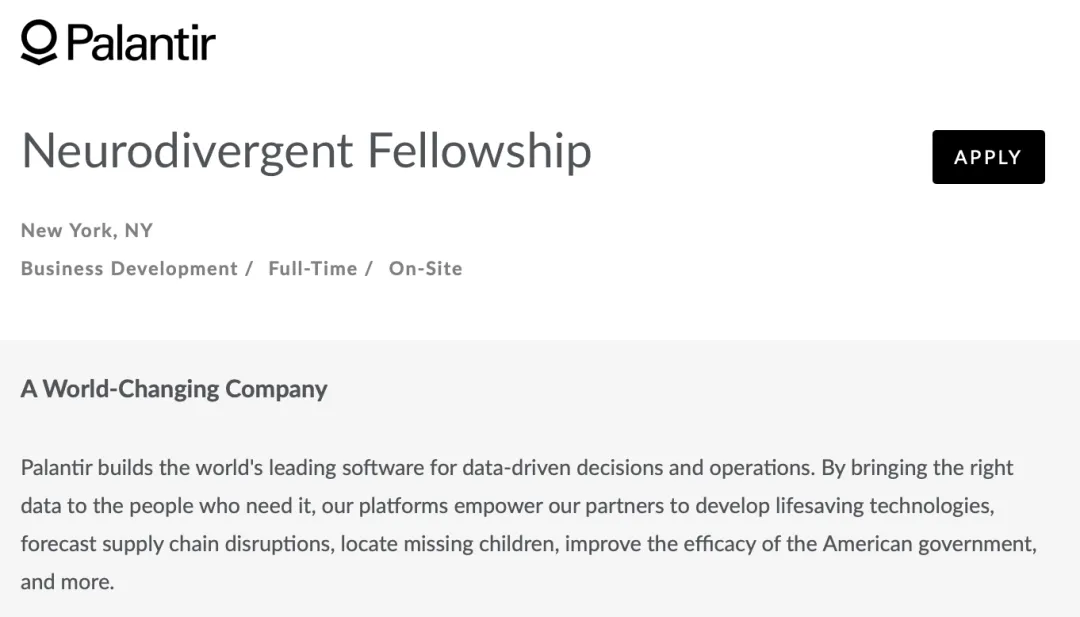Click the word Neurodivergent in the title
This screenshot has height=617, width=1080.
[x=188, y=152]
